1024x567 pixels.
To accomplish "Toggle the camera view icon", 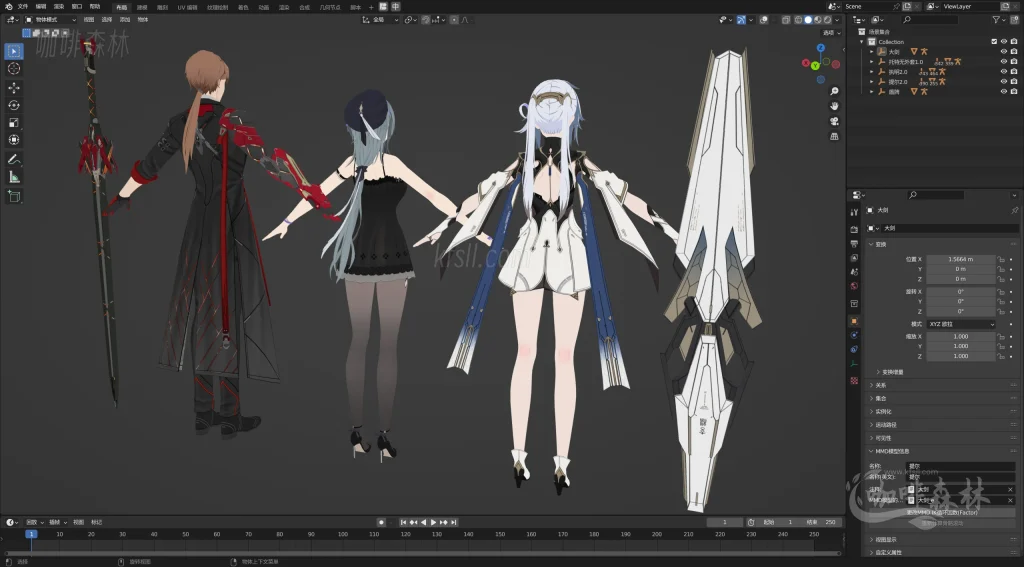I will [834, 122].
